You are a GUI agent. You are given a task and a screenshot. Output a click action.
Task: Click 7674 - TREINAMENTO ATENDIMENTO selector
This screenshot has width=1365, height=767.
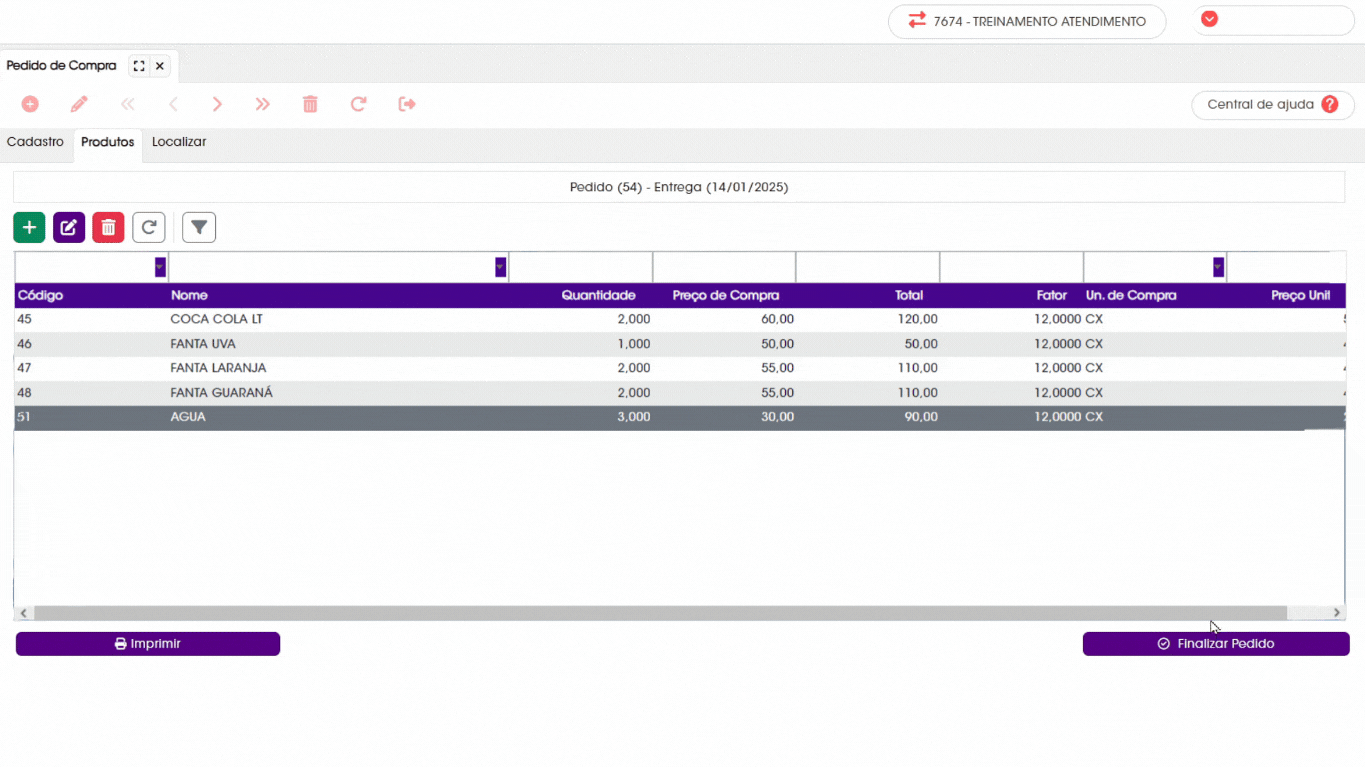point(1027,21)
